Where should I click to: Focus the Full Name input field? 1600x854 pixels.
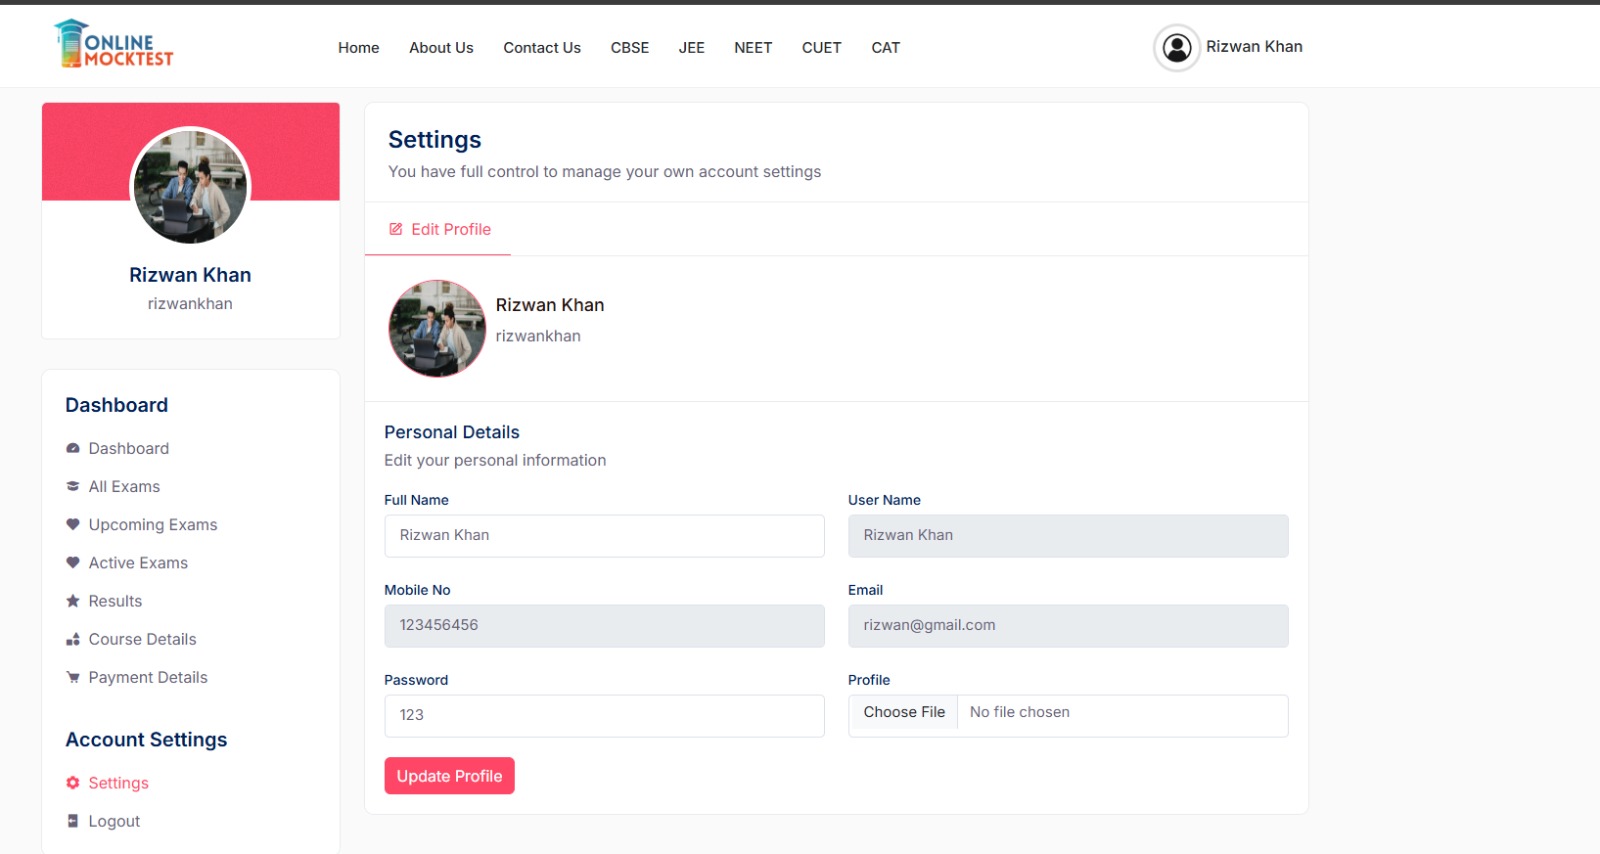click(x=604, y=536)
